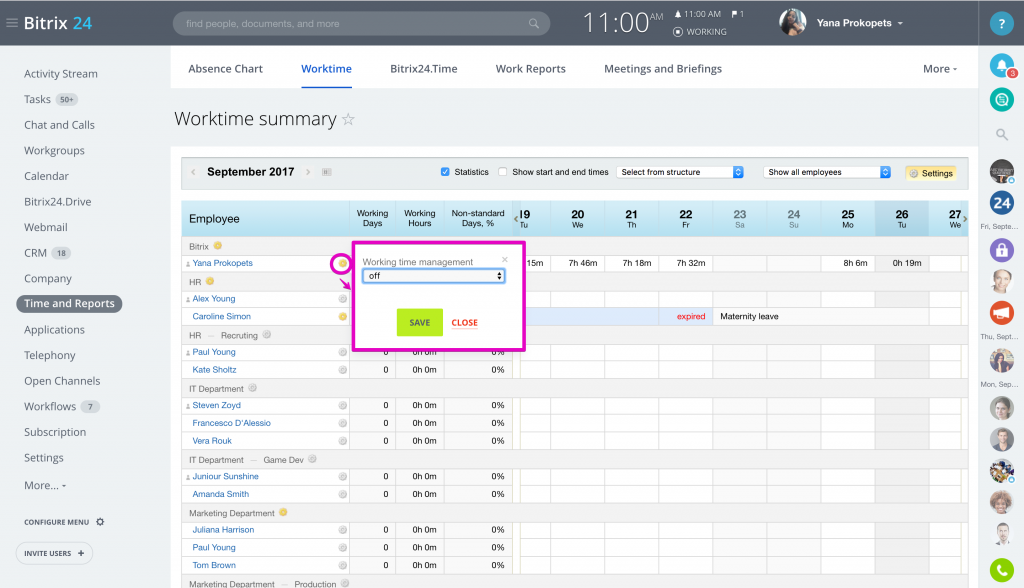Open the yellow Settings button
Screen dimensions: 1024x588
931,173
